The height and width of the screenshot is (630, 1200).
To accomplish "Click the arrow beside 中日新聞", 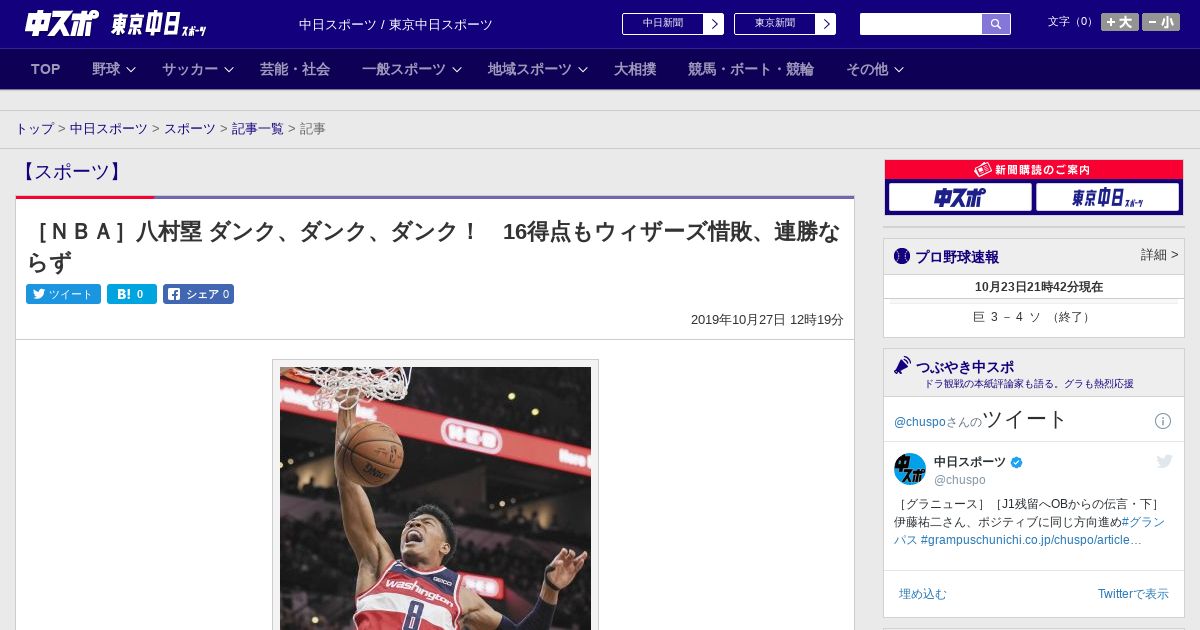I will coord(714,24).
